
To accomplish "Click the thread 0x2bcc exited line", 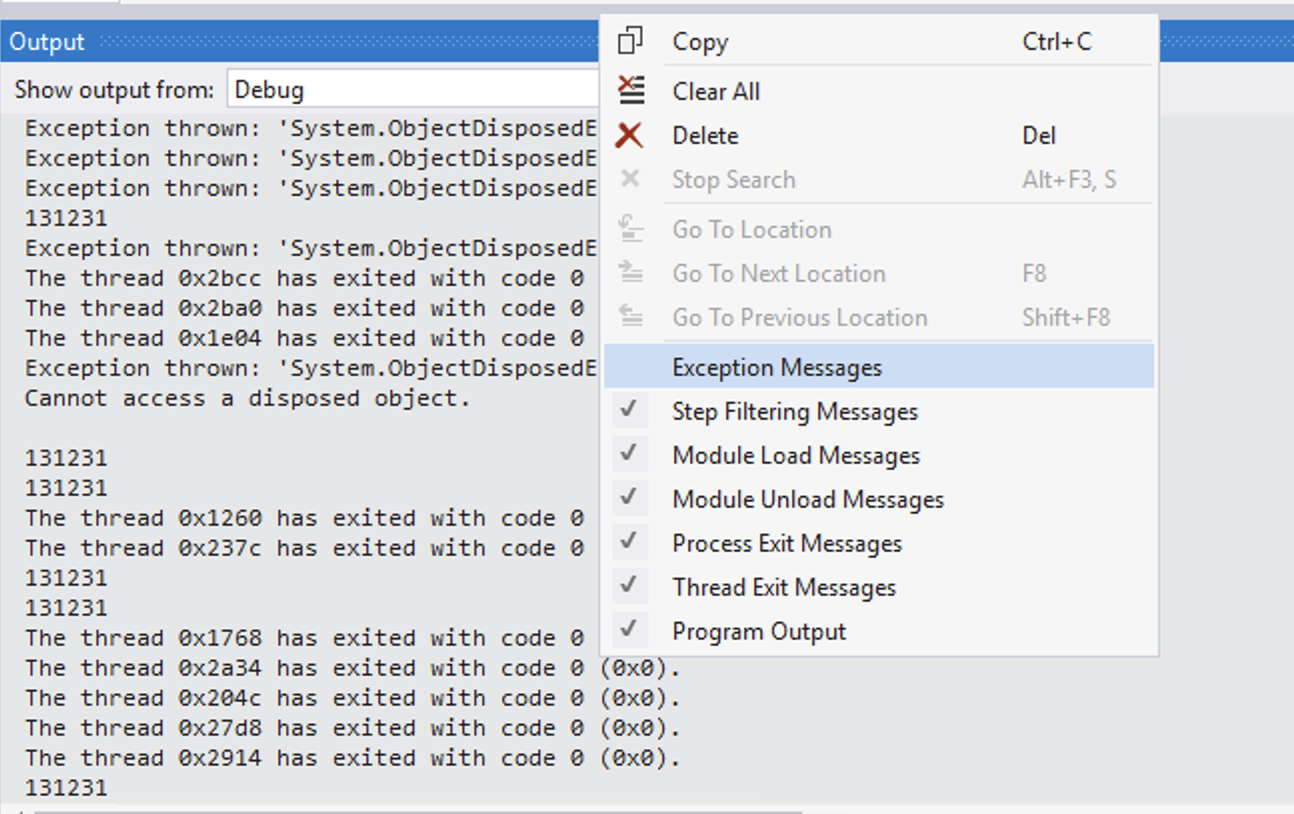I will [x=304, y=278].
